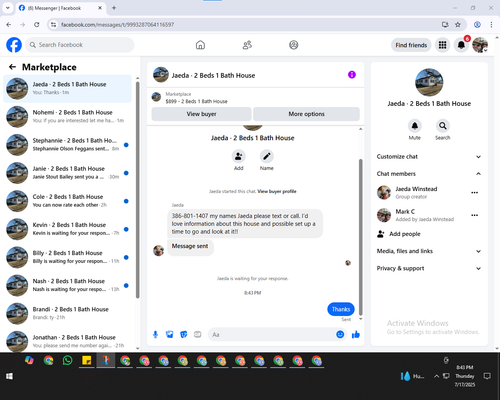Open the Stephannie conversation

(67, 144)
